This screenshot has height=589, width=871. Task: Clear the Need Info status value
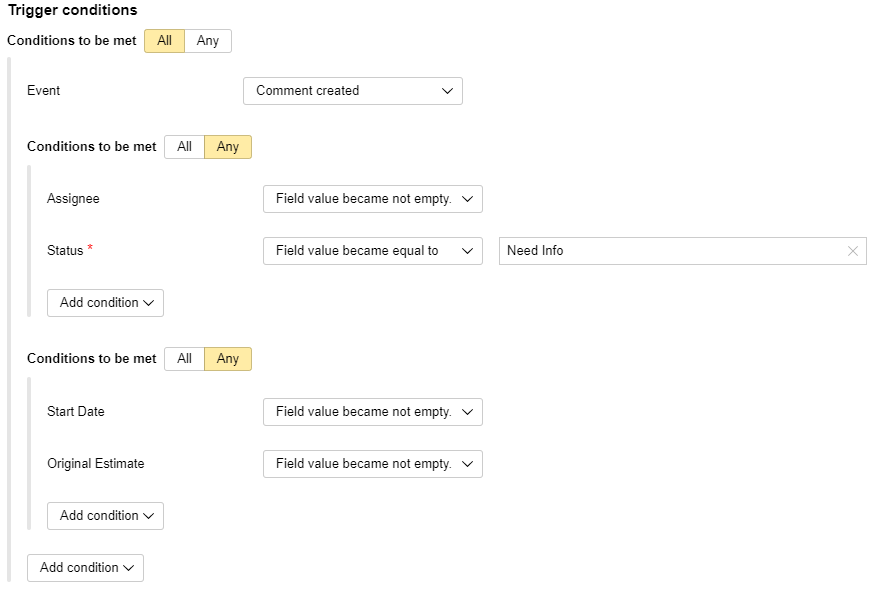(x=853, y=251)
